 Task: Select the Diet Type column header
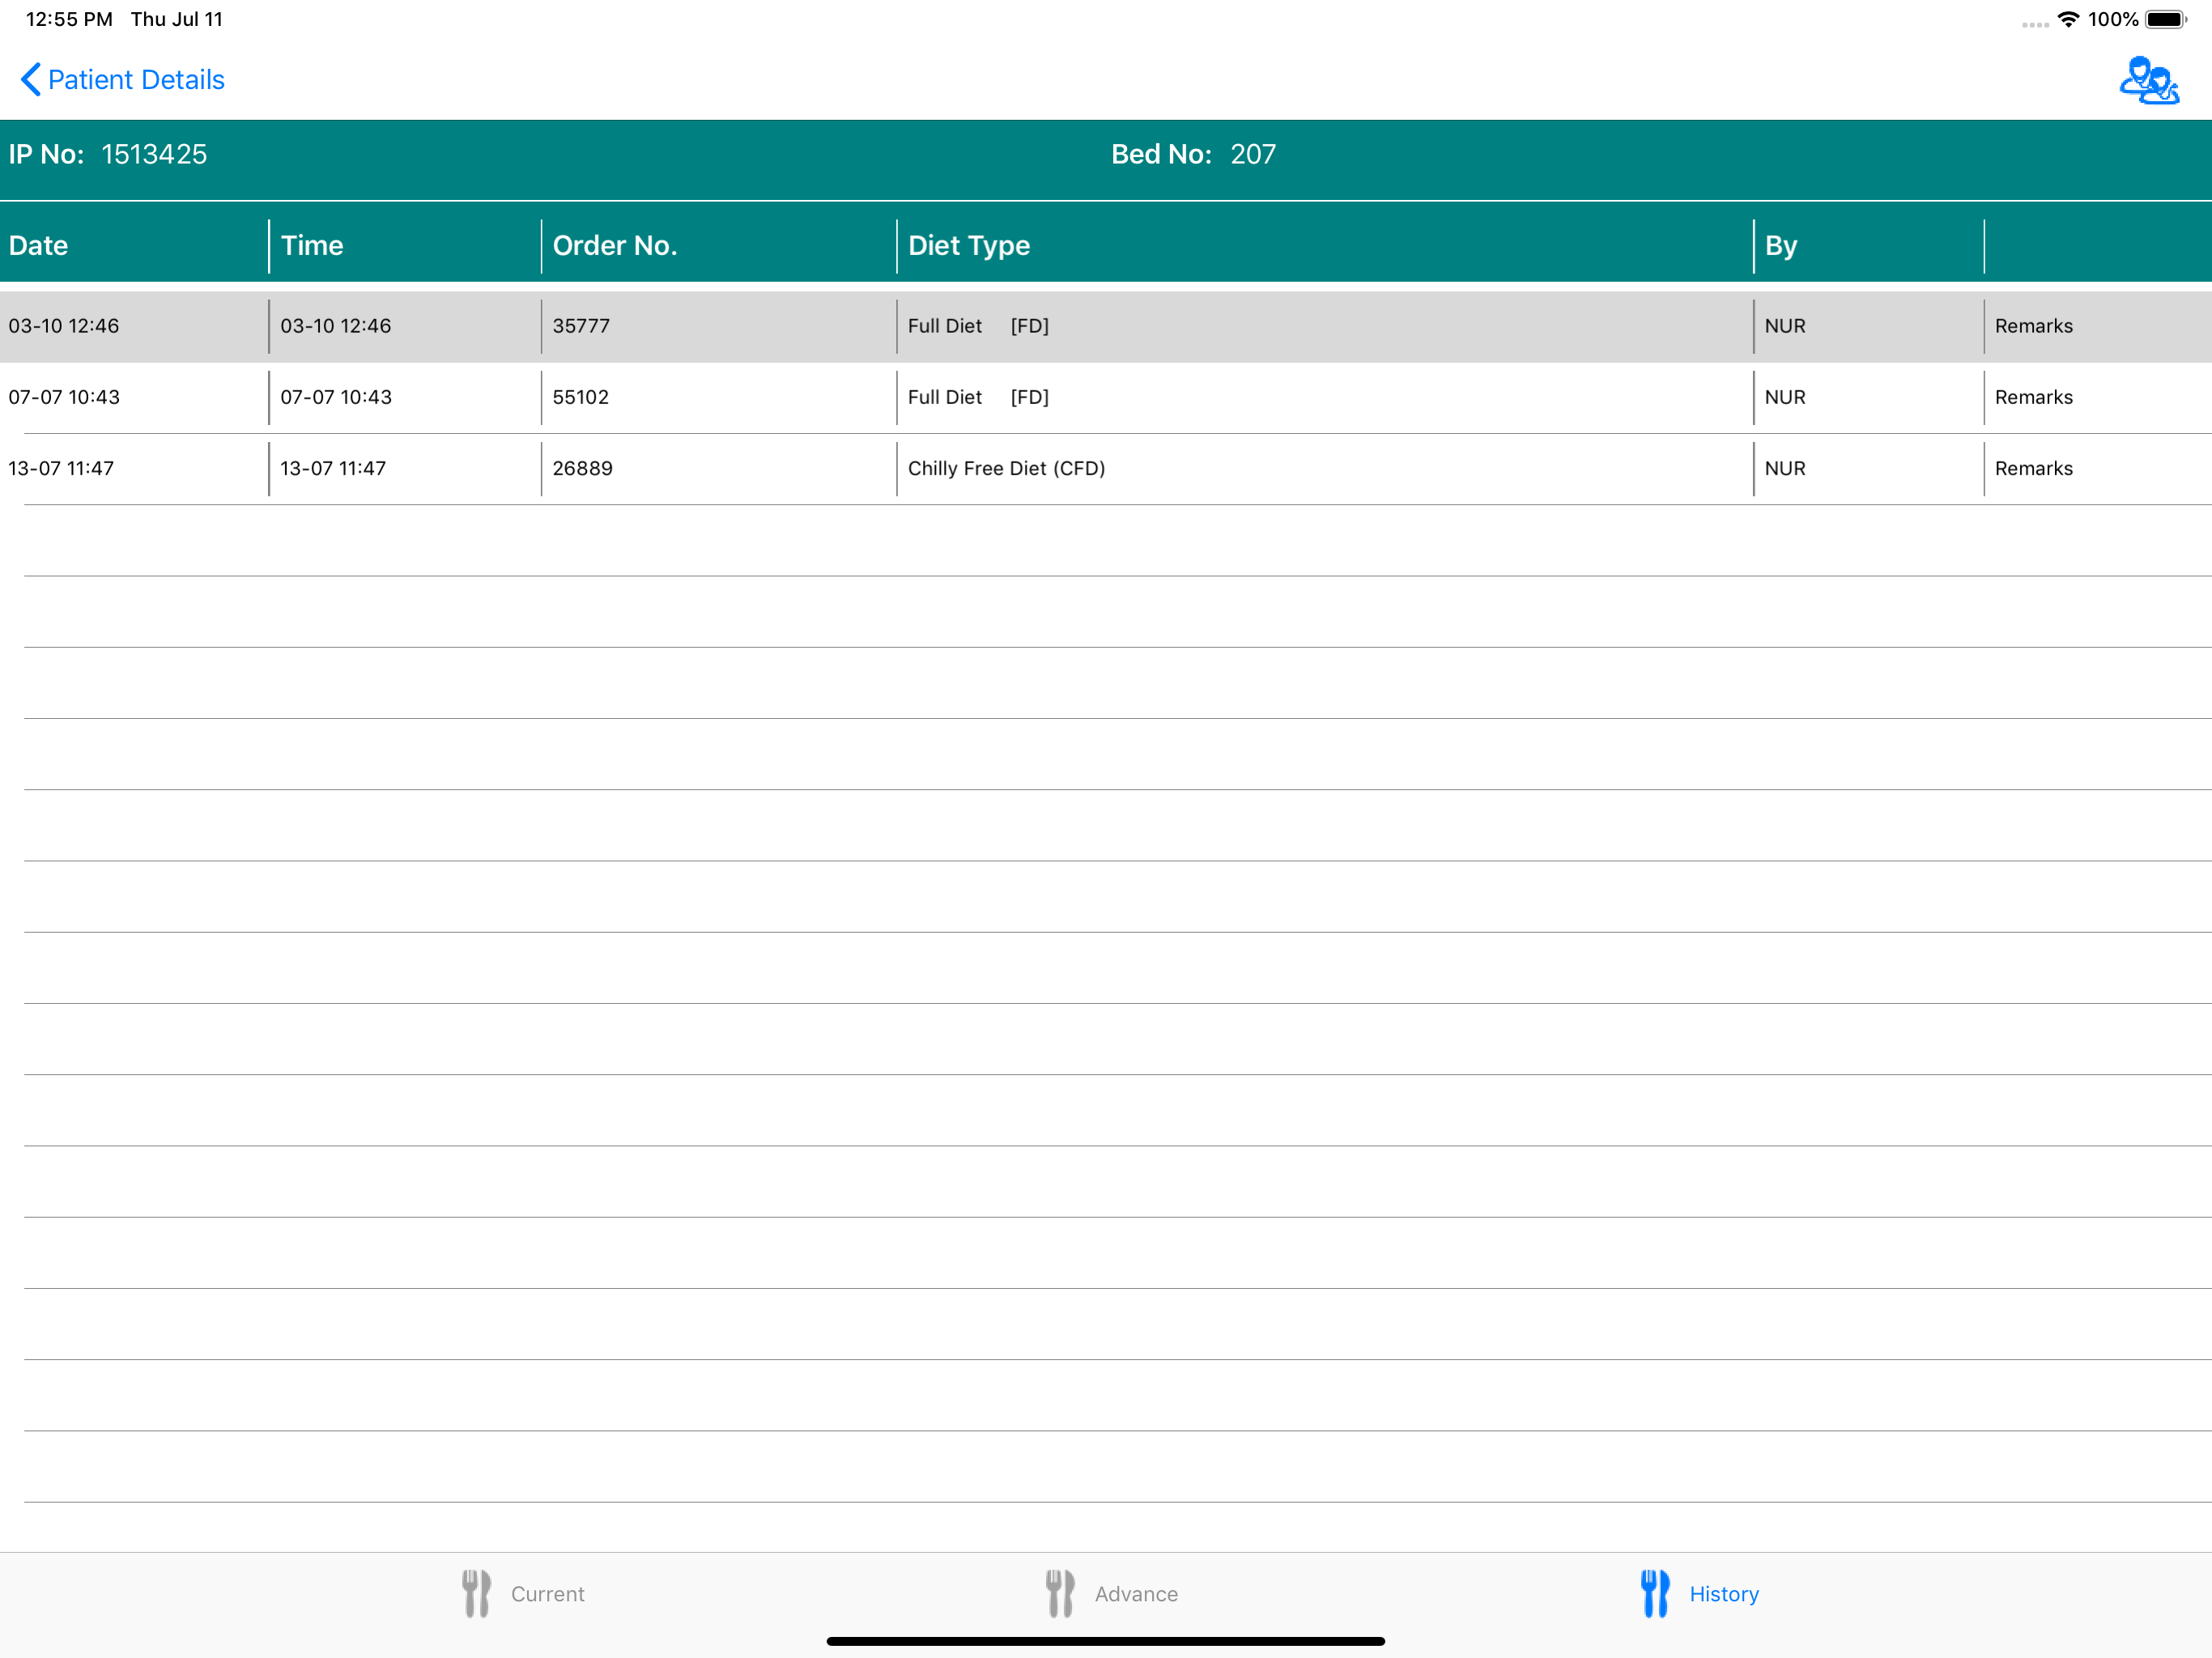(969, 245)
